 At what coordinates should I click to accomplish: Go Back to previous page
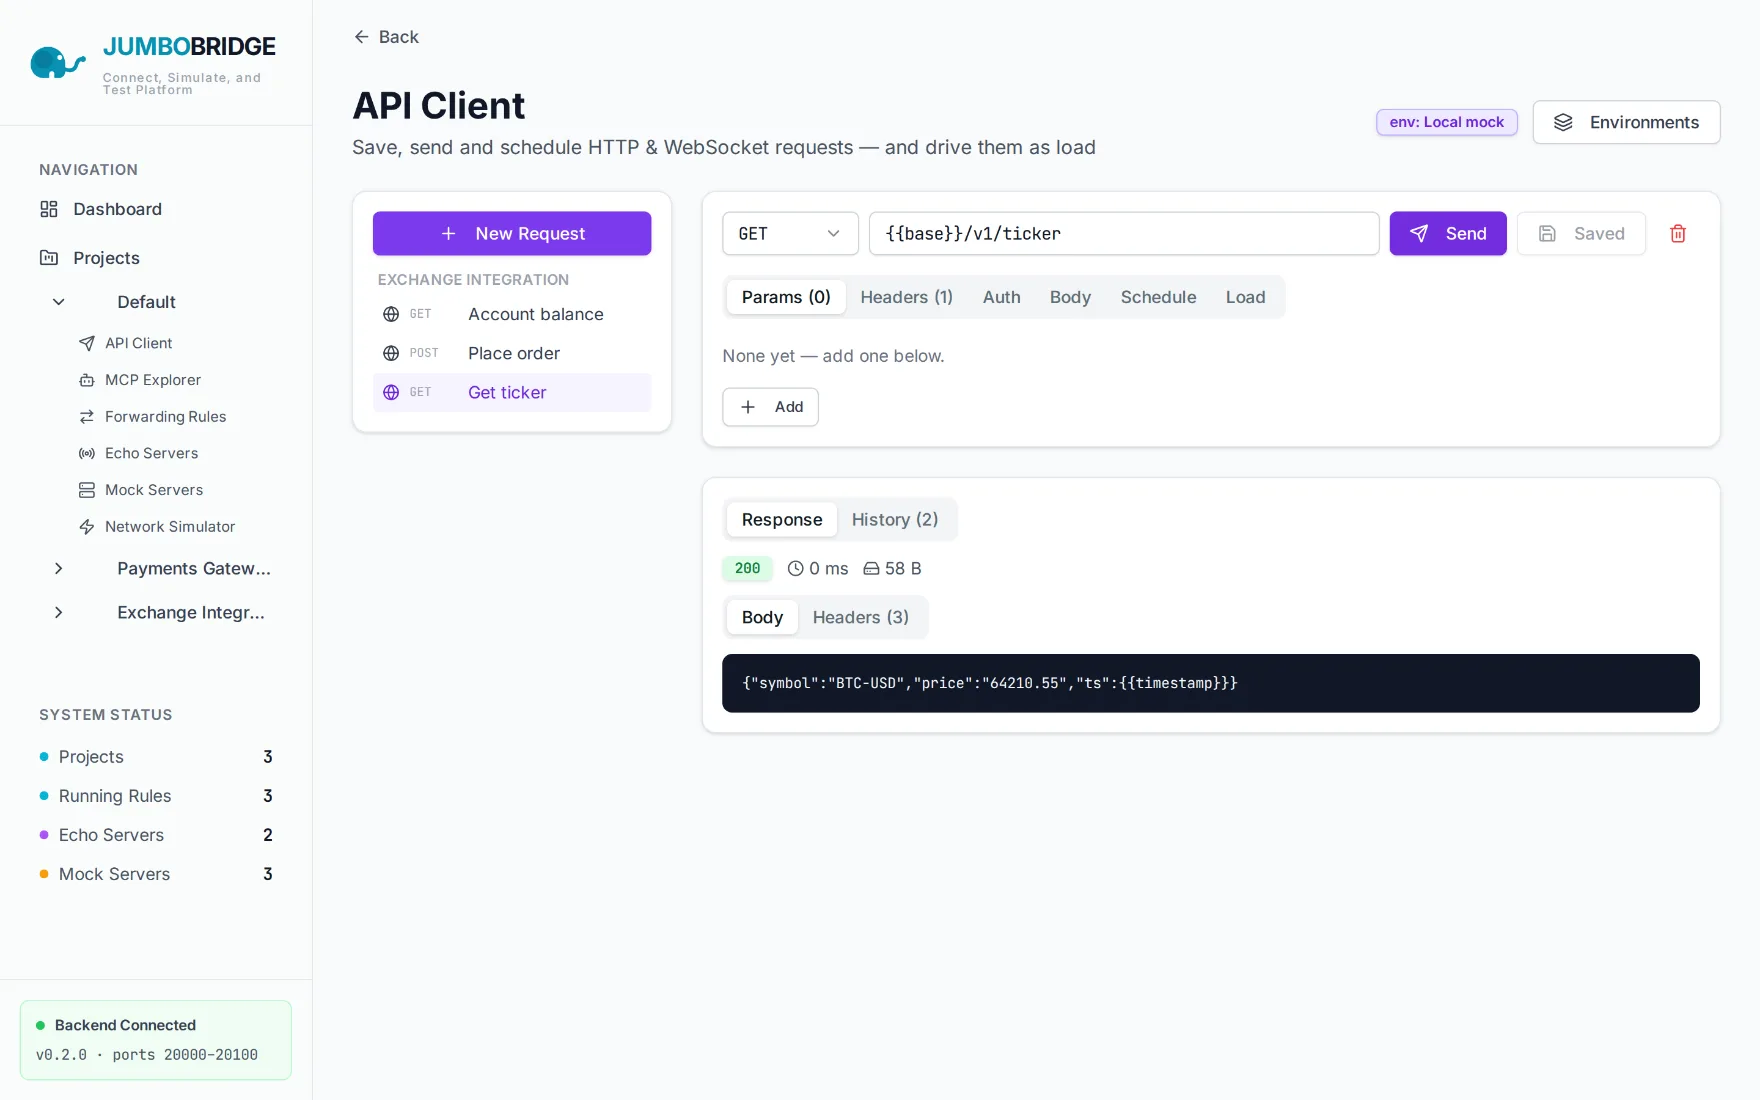coord(386,37)
